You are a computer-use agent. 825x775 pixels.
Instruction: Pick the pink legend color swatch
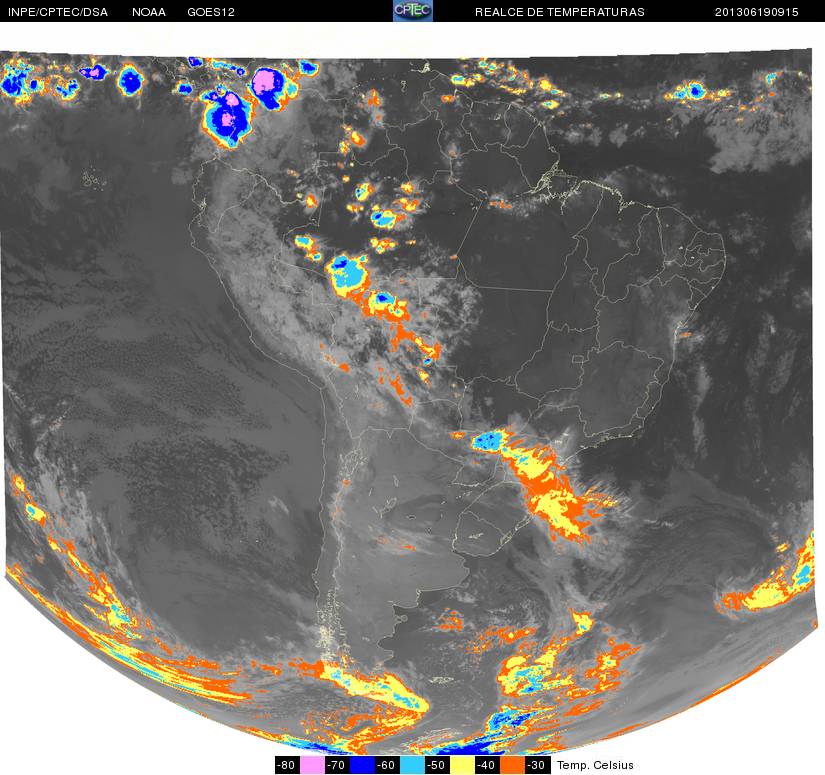point(312,765)
